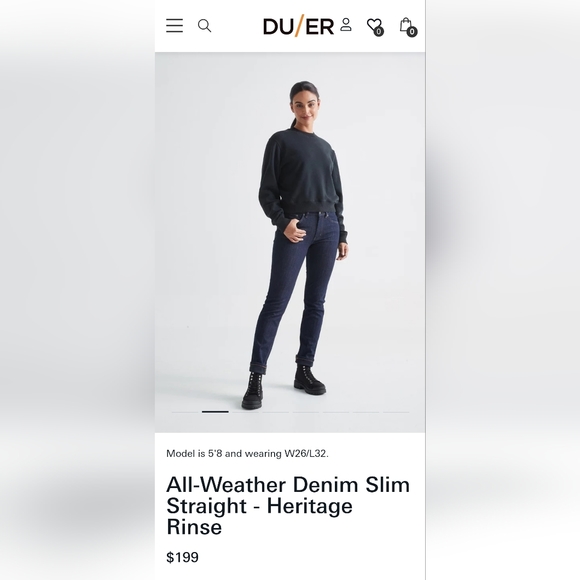Click the shopping bag count badge
580x580 pixels.
pos(412,32)
